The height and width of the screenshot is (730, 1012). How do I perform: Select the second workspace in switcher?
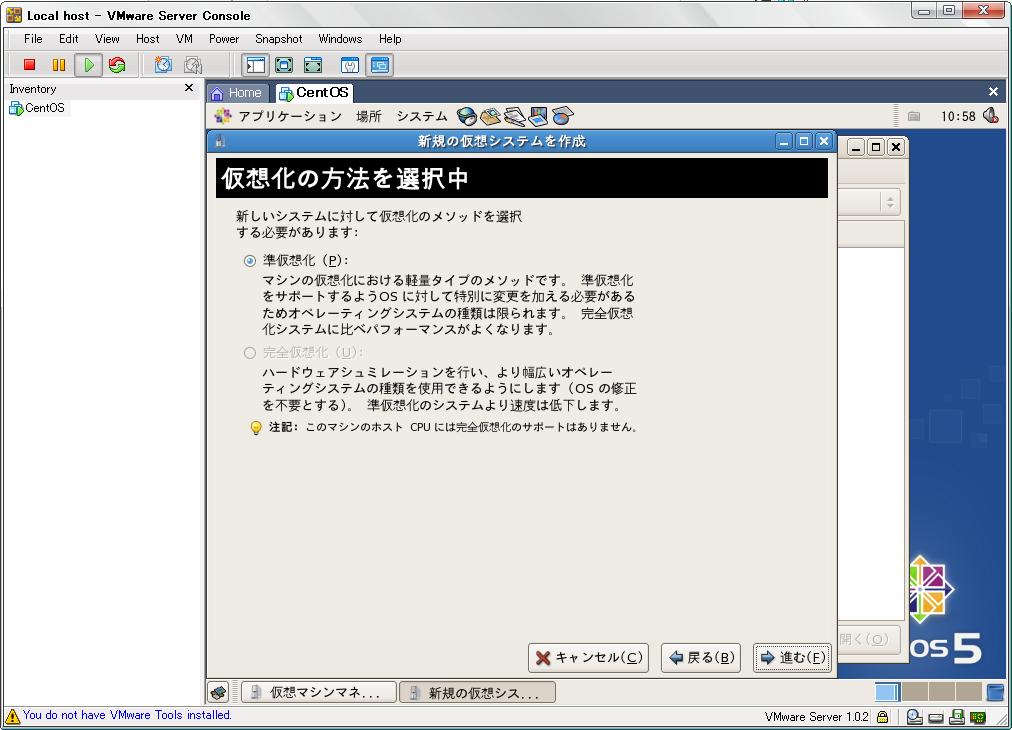pyautogui.click(x=915, y=692)
